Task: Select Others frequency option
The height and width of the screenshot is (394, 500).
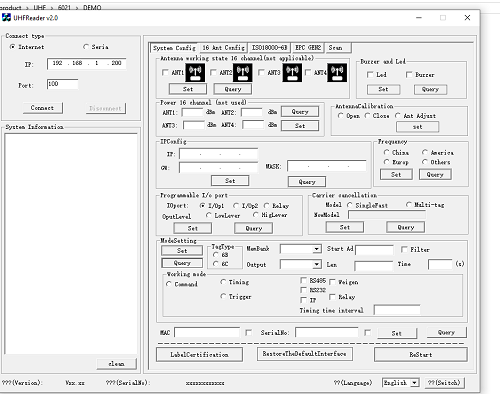Action: tap(425, 162)
